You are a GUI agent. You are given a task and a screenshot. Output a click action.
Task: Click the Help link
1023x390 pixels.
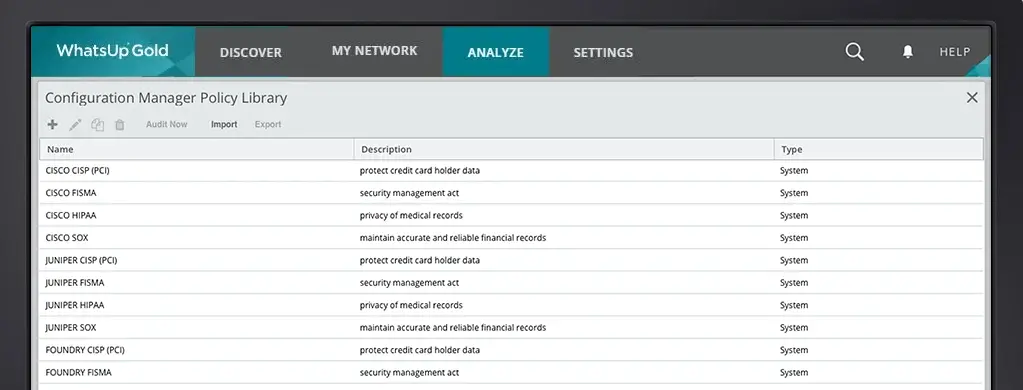[955, 52]
